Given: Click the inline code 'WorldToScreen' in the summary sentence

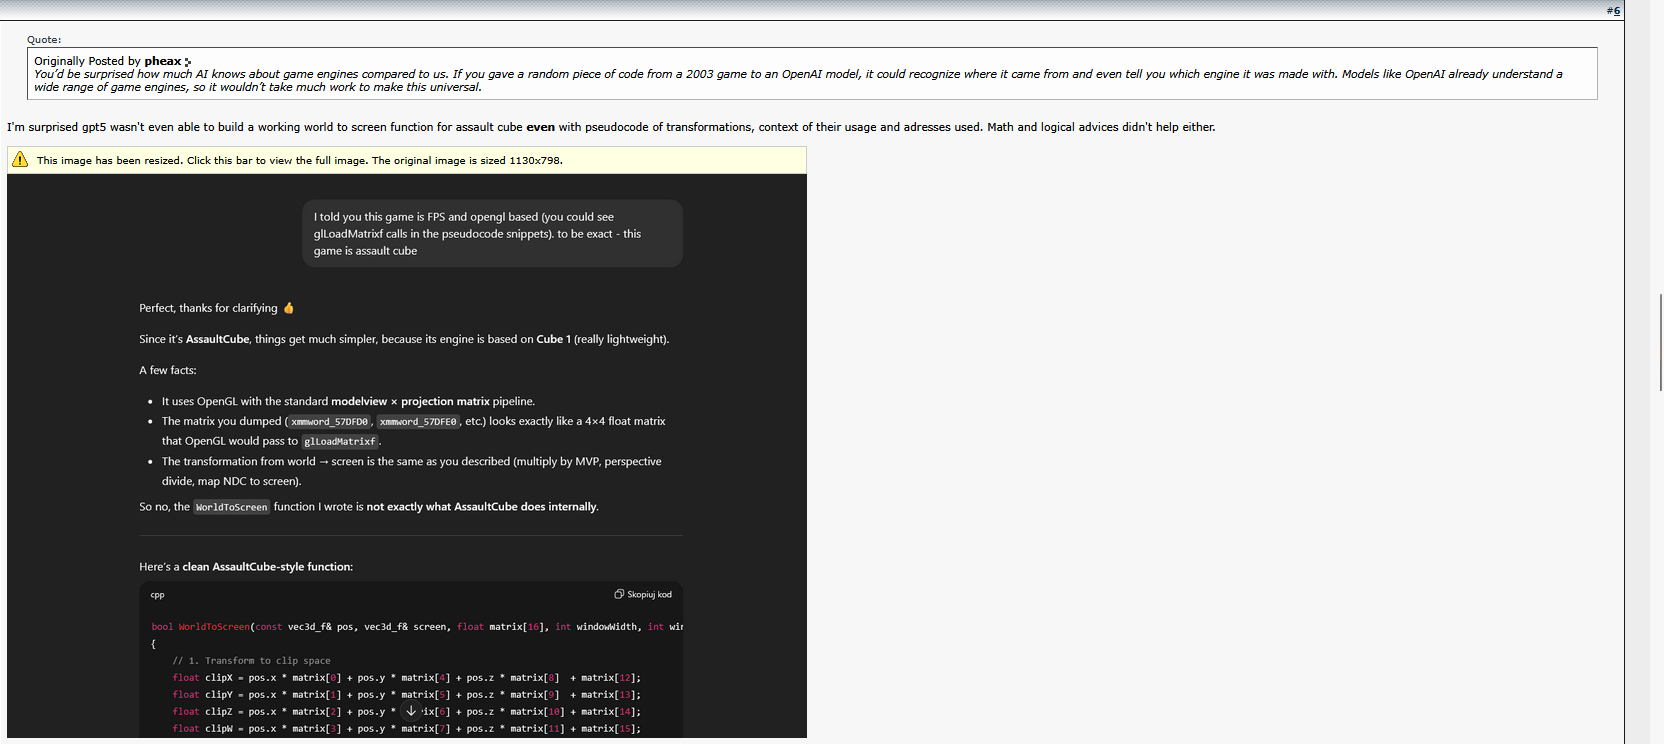Looking at the screenshot, I should click(x=231, y=507).
